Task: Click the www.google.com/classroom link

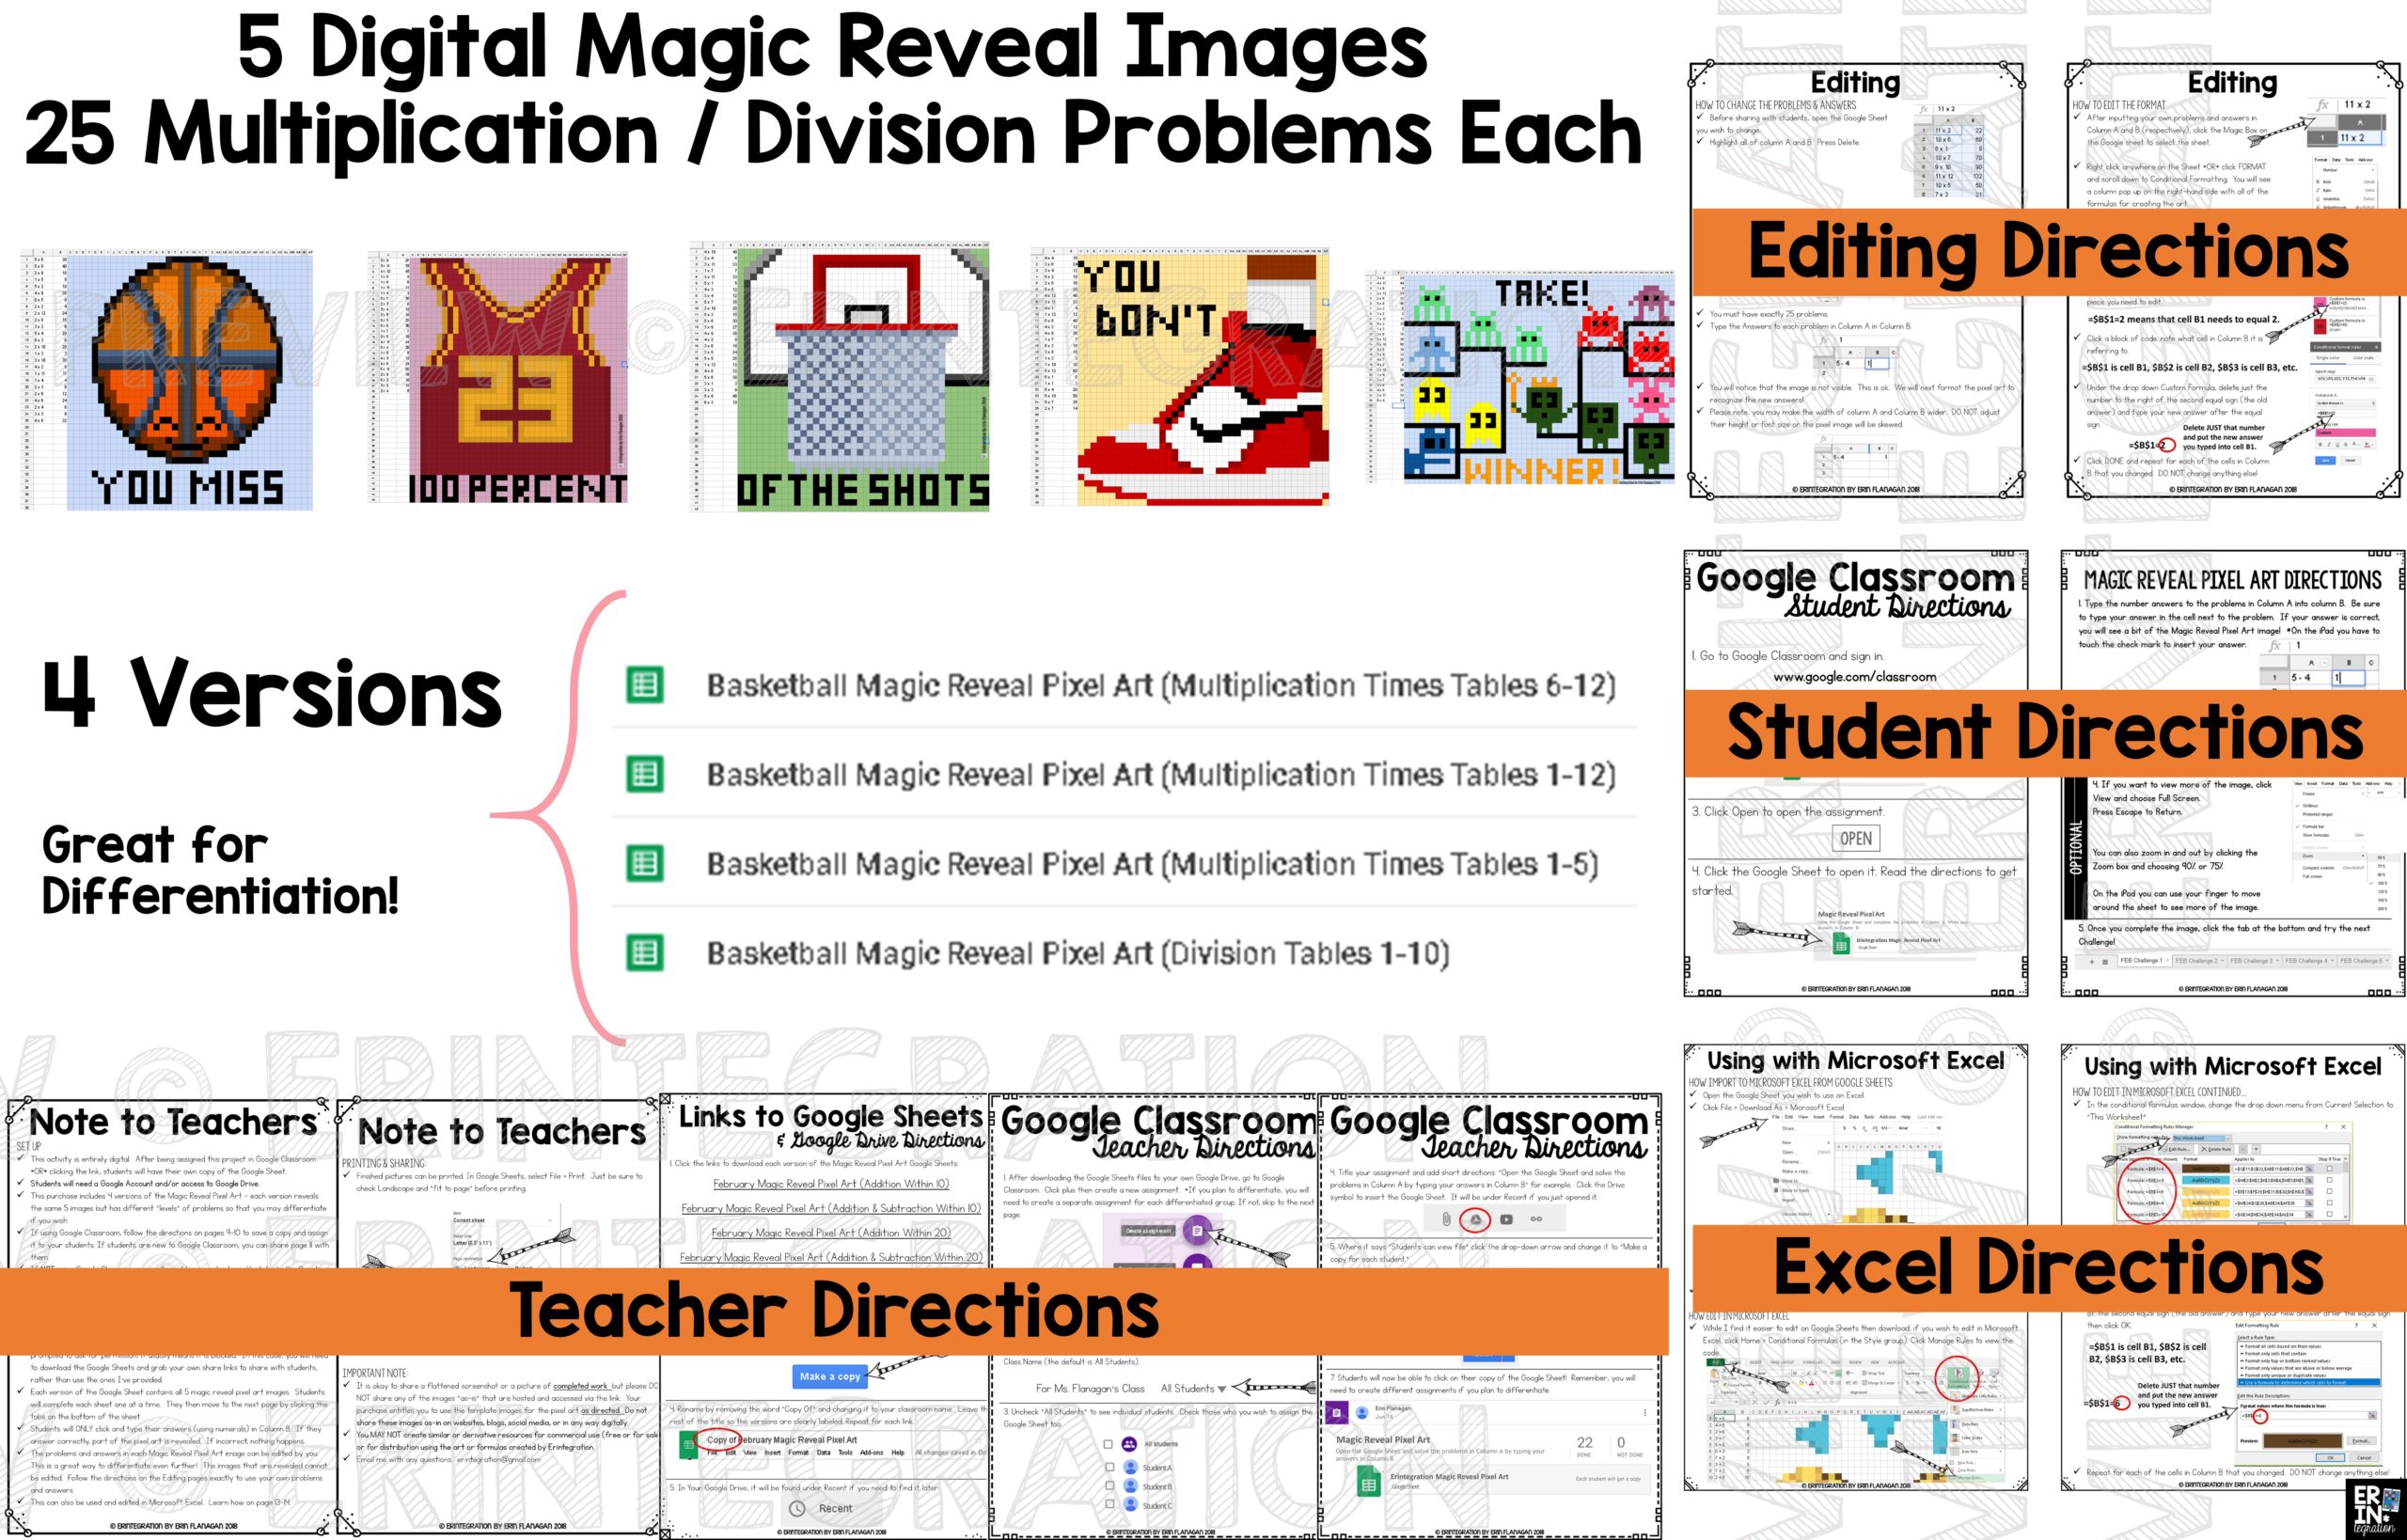Action: tap(1855, 677)
